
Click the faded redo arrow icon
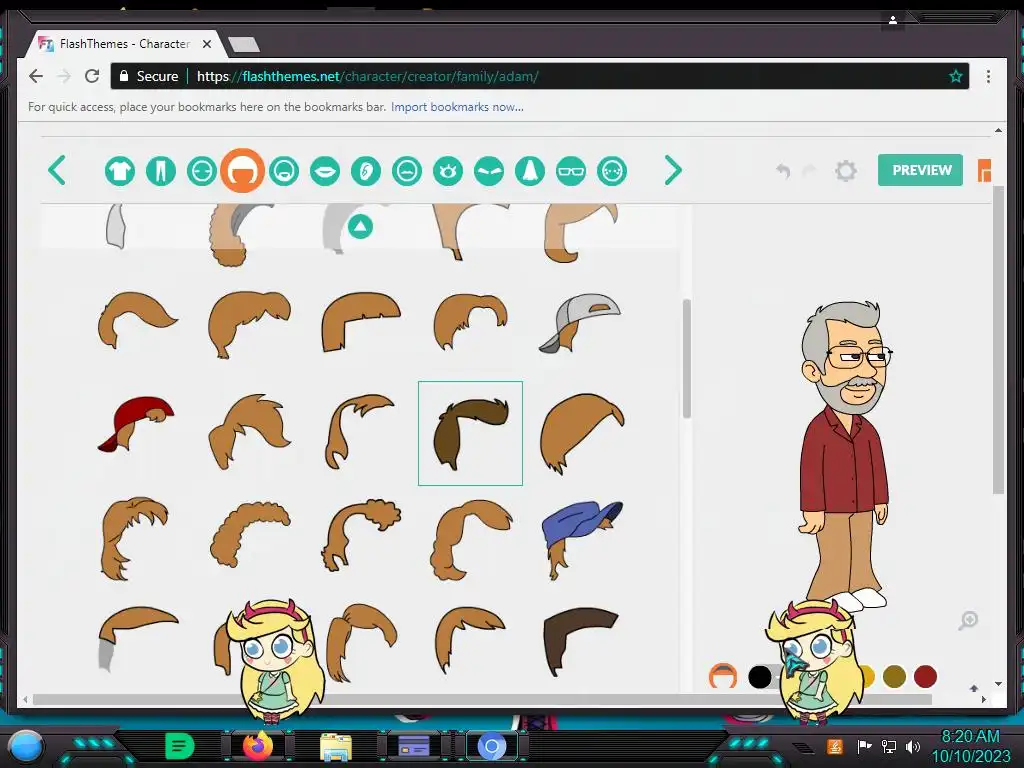pyautogui.click(x=809, y=171)
